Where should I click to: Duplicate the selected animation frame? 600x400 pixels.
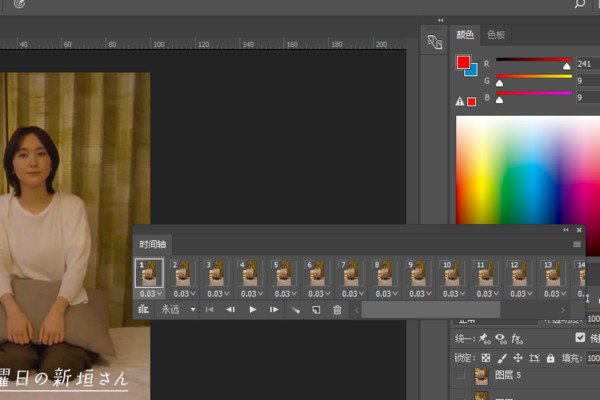(x=316, y=310)
